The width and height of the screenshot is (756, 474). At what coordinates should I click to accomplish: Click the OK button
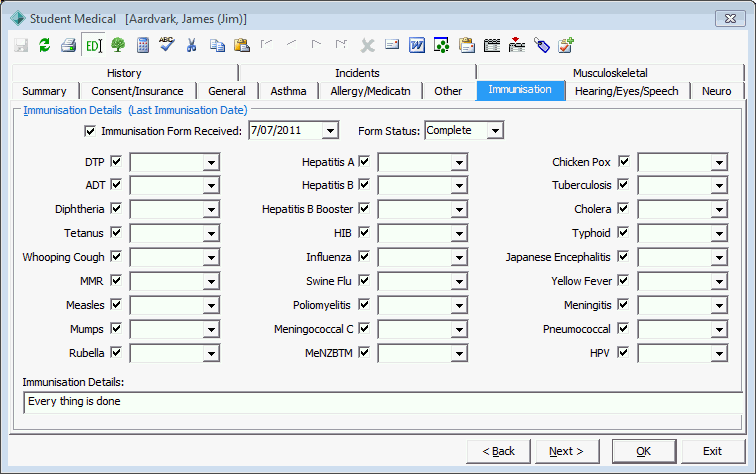tap(644, 451)
